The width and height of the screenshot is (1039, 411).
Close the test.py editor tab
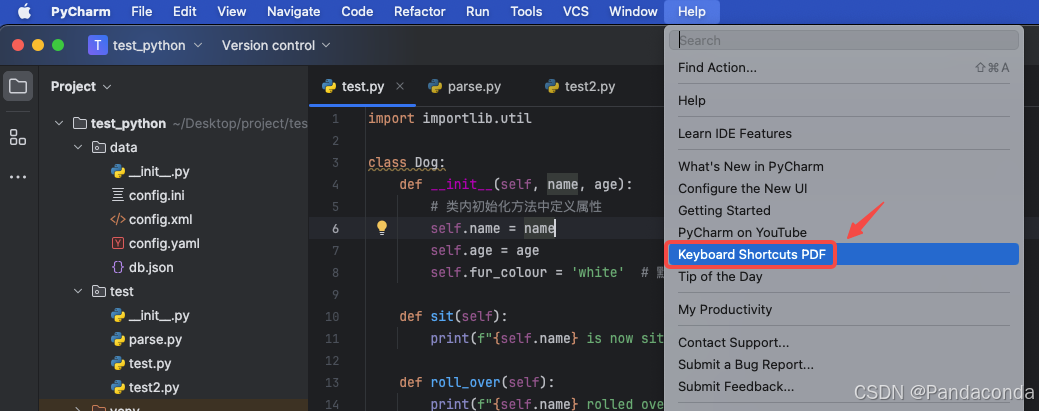400,86
